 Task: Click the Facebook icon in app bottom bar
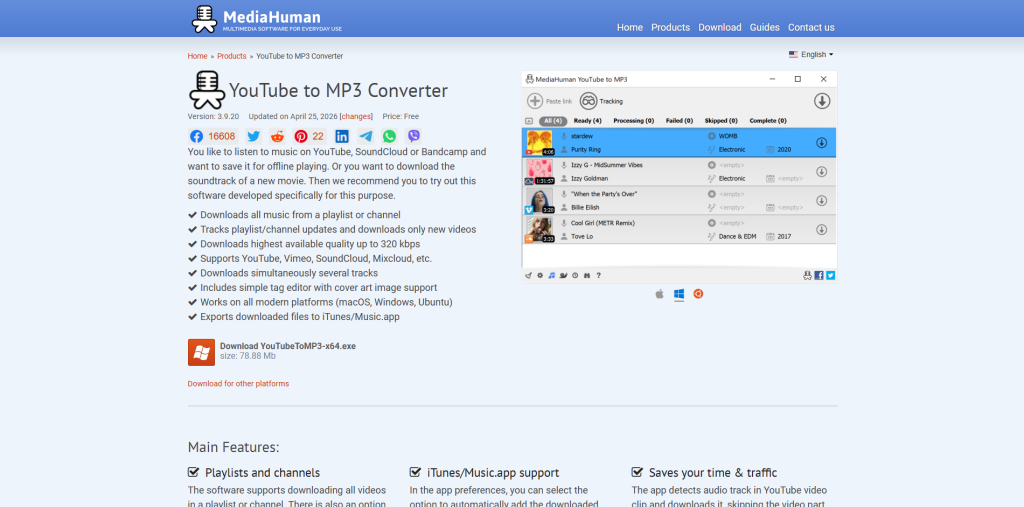819,276
